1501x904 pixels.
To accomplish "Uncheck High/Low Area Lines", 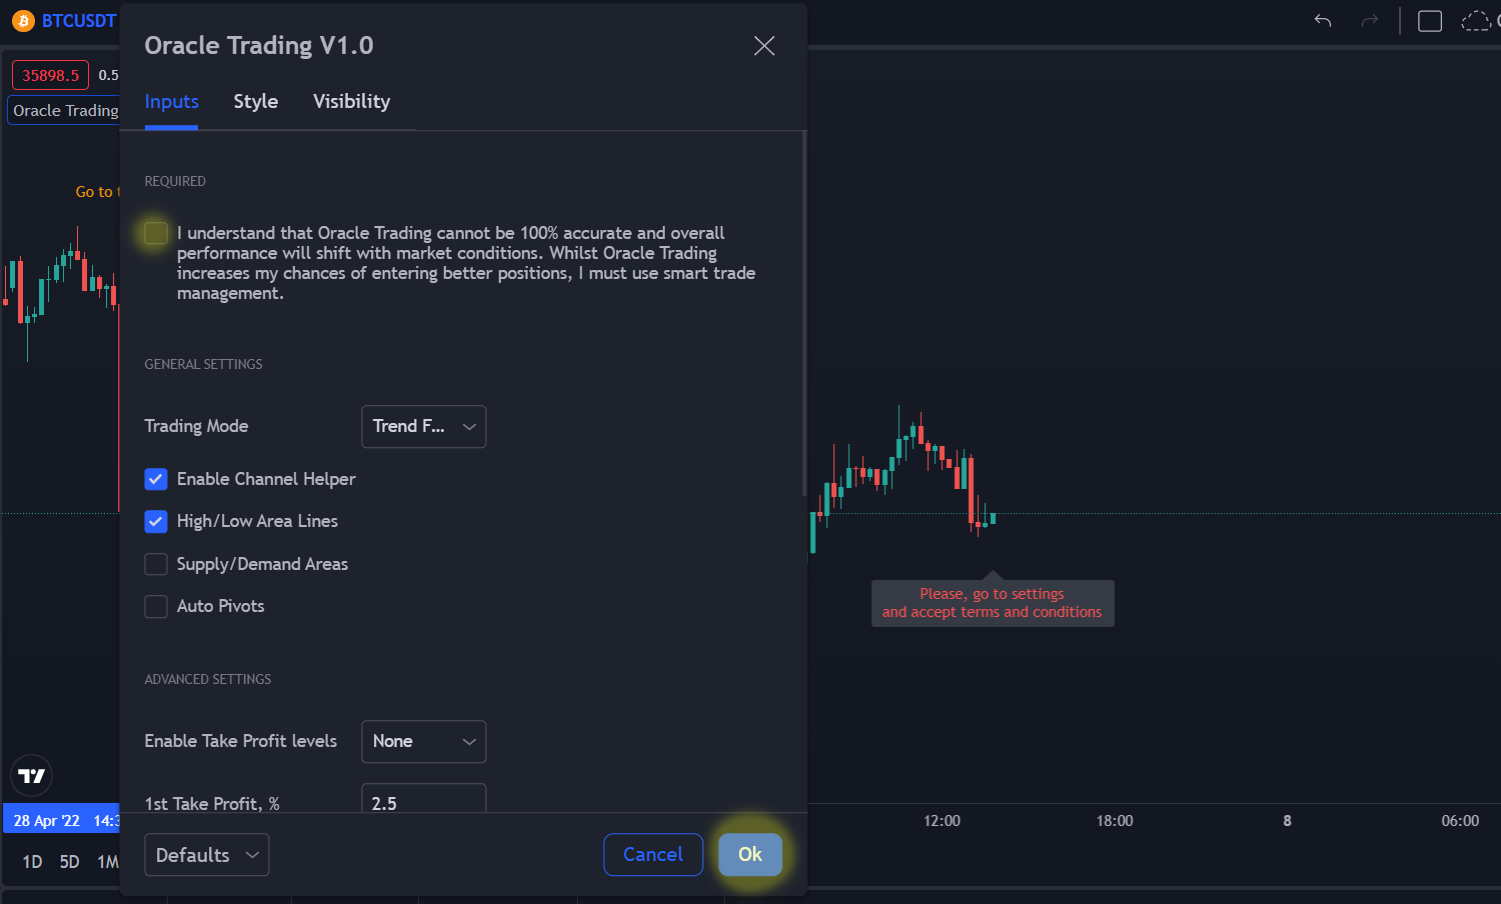I will 156,521.
